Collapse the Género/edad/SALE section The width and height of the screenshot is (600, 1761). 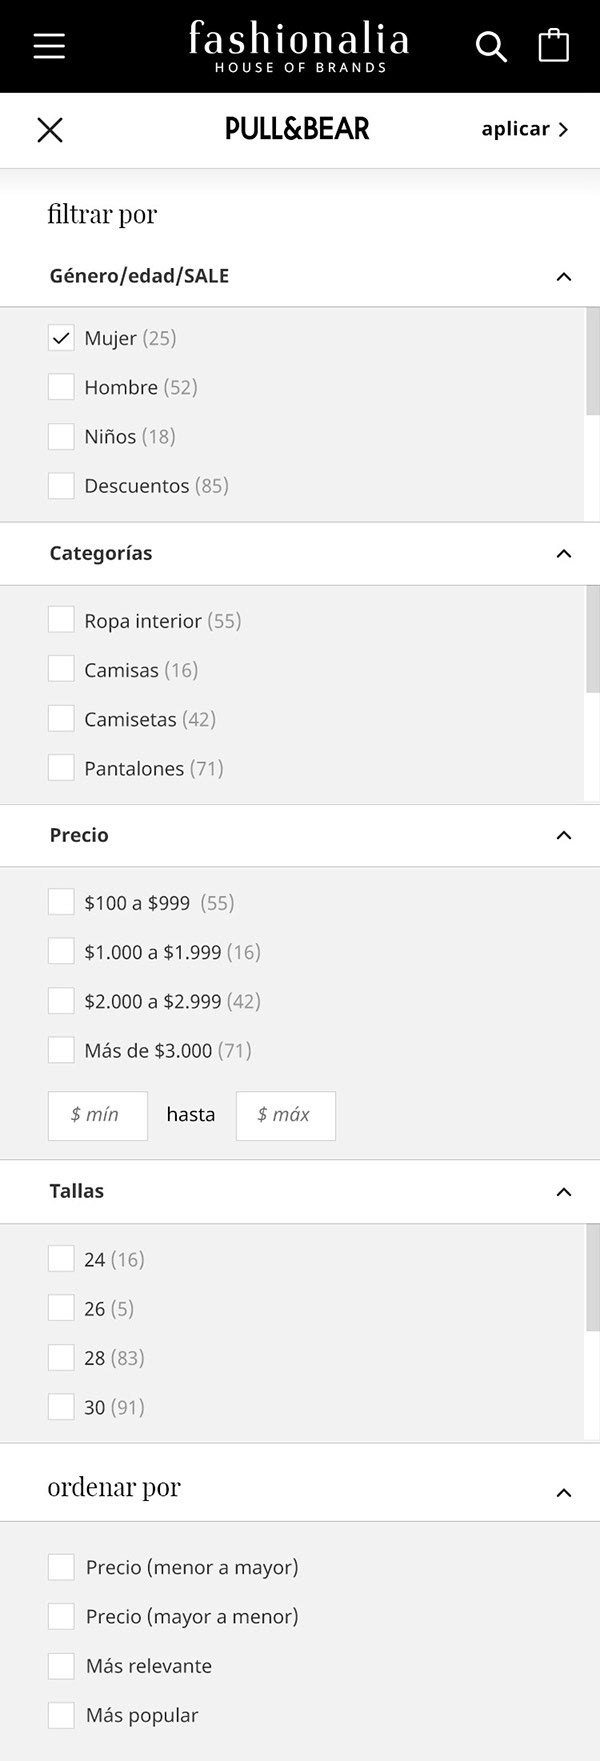[563, 277]
